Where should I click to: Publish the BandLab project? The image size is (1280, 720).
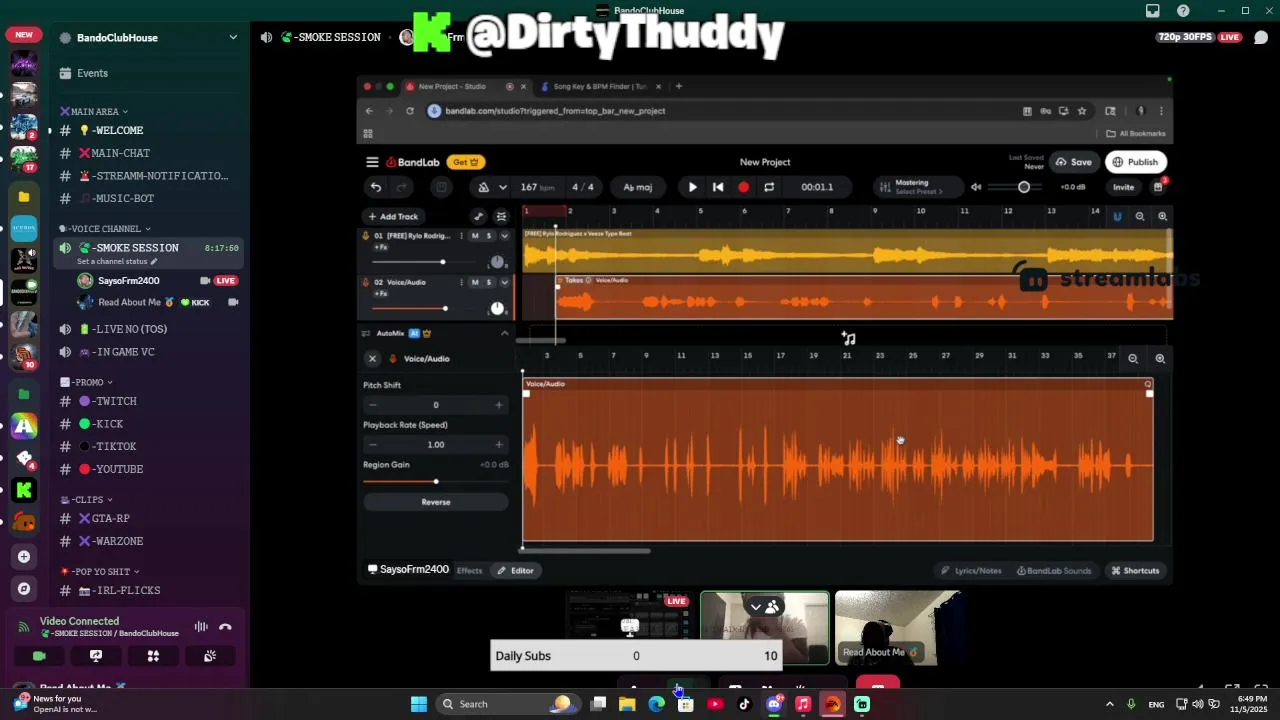[x=1135, y=162]
